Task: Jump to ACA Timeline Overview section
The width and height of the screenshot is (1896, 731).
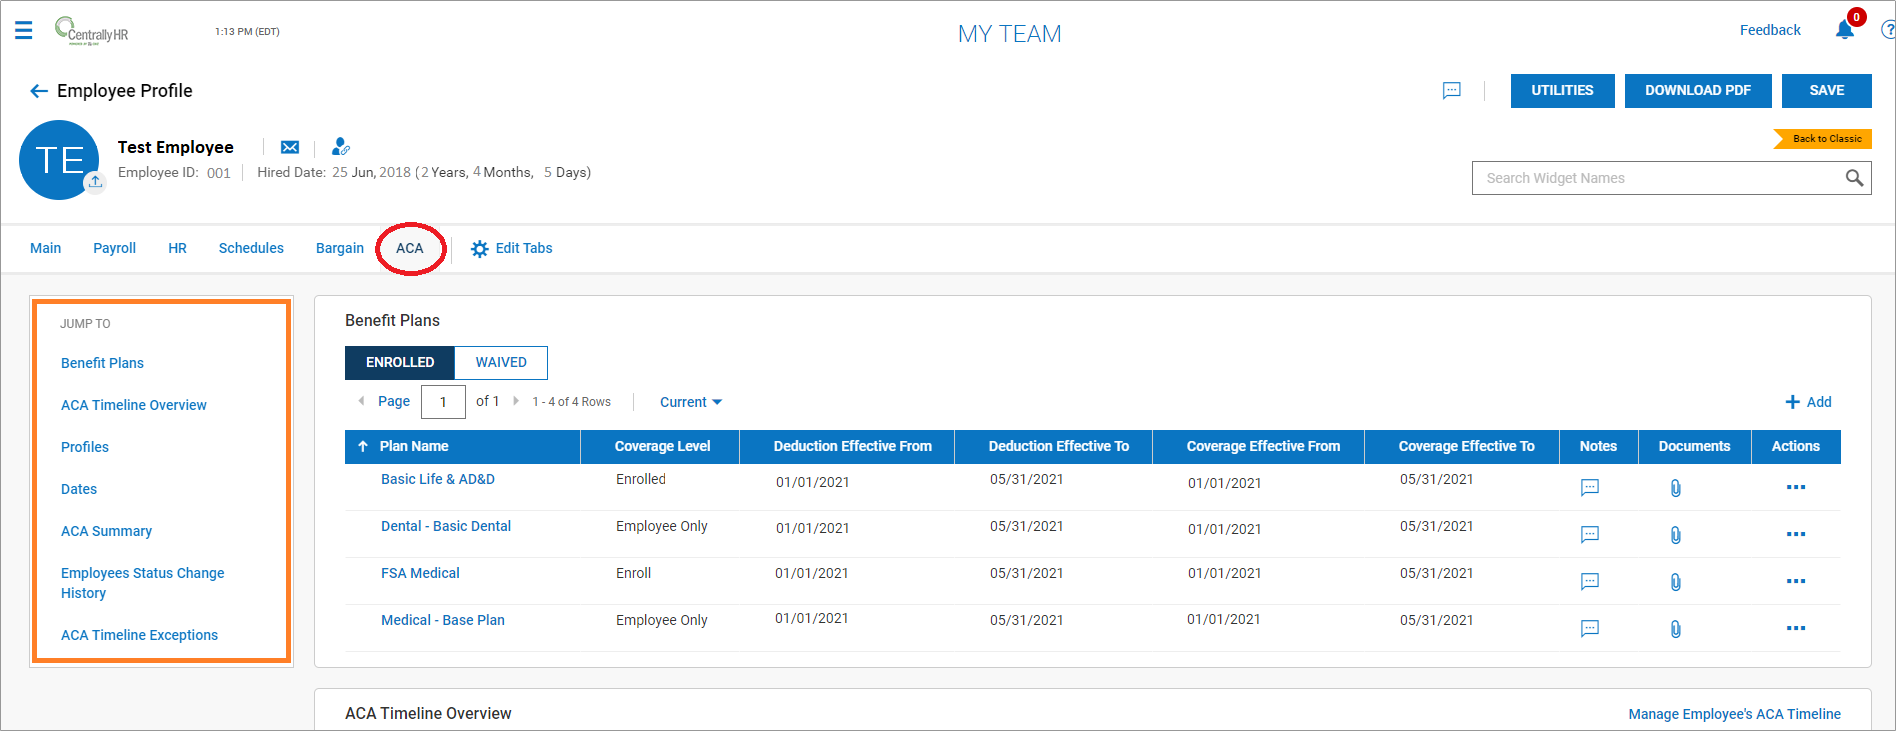Action: click(x=134, y=405)
